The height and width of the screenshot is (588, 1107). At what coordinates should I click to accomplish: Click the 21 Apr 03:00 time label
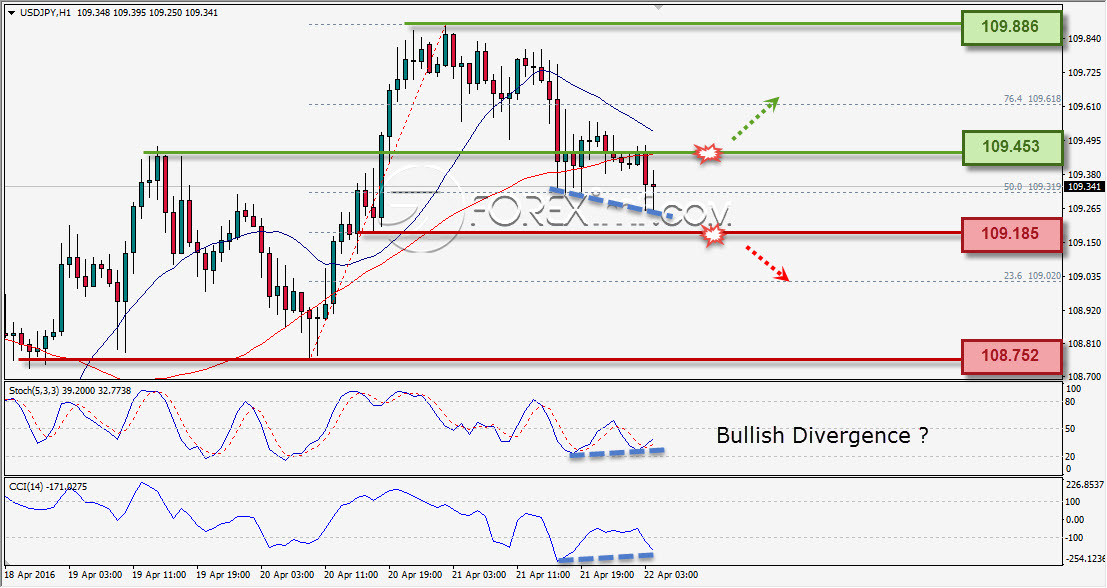click(479, 575)
